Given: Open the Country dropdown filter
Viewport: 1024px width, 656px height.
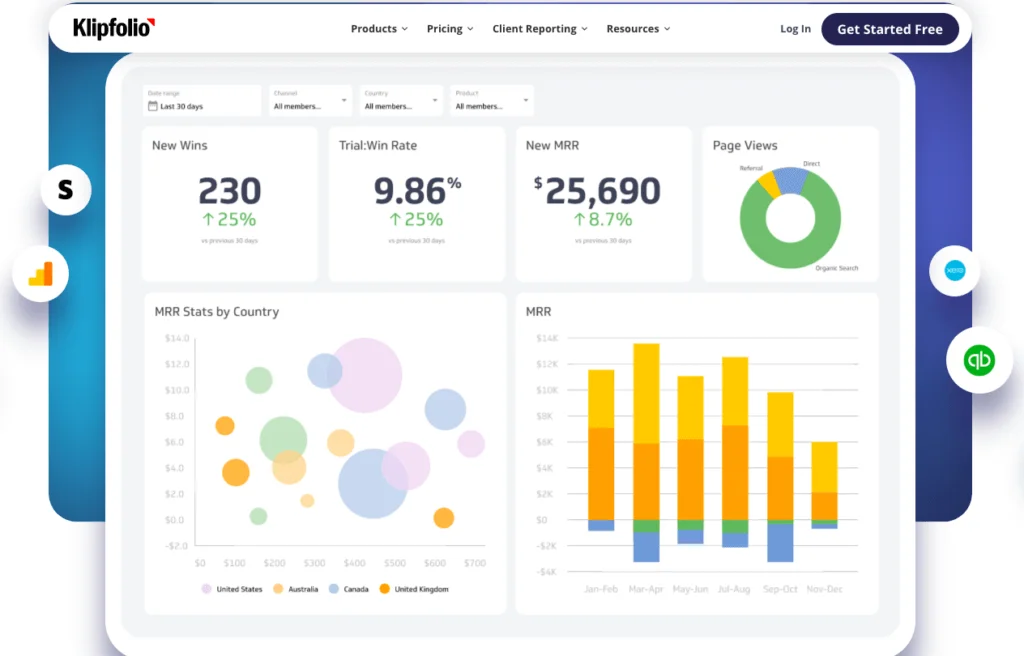Looking at the screenshot, I should click(x=401, y=101).
